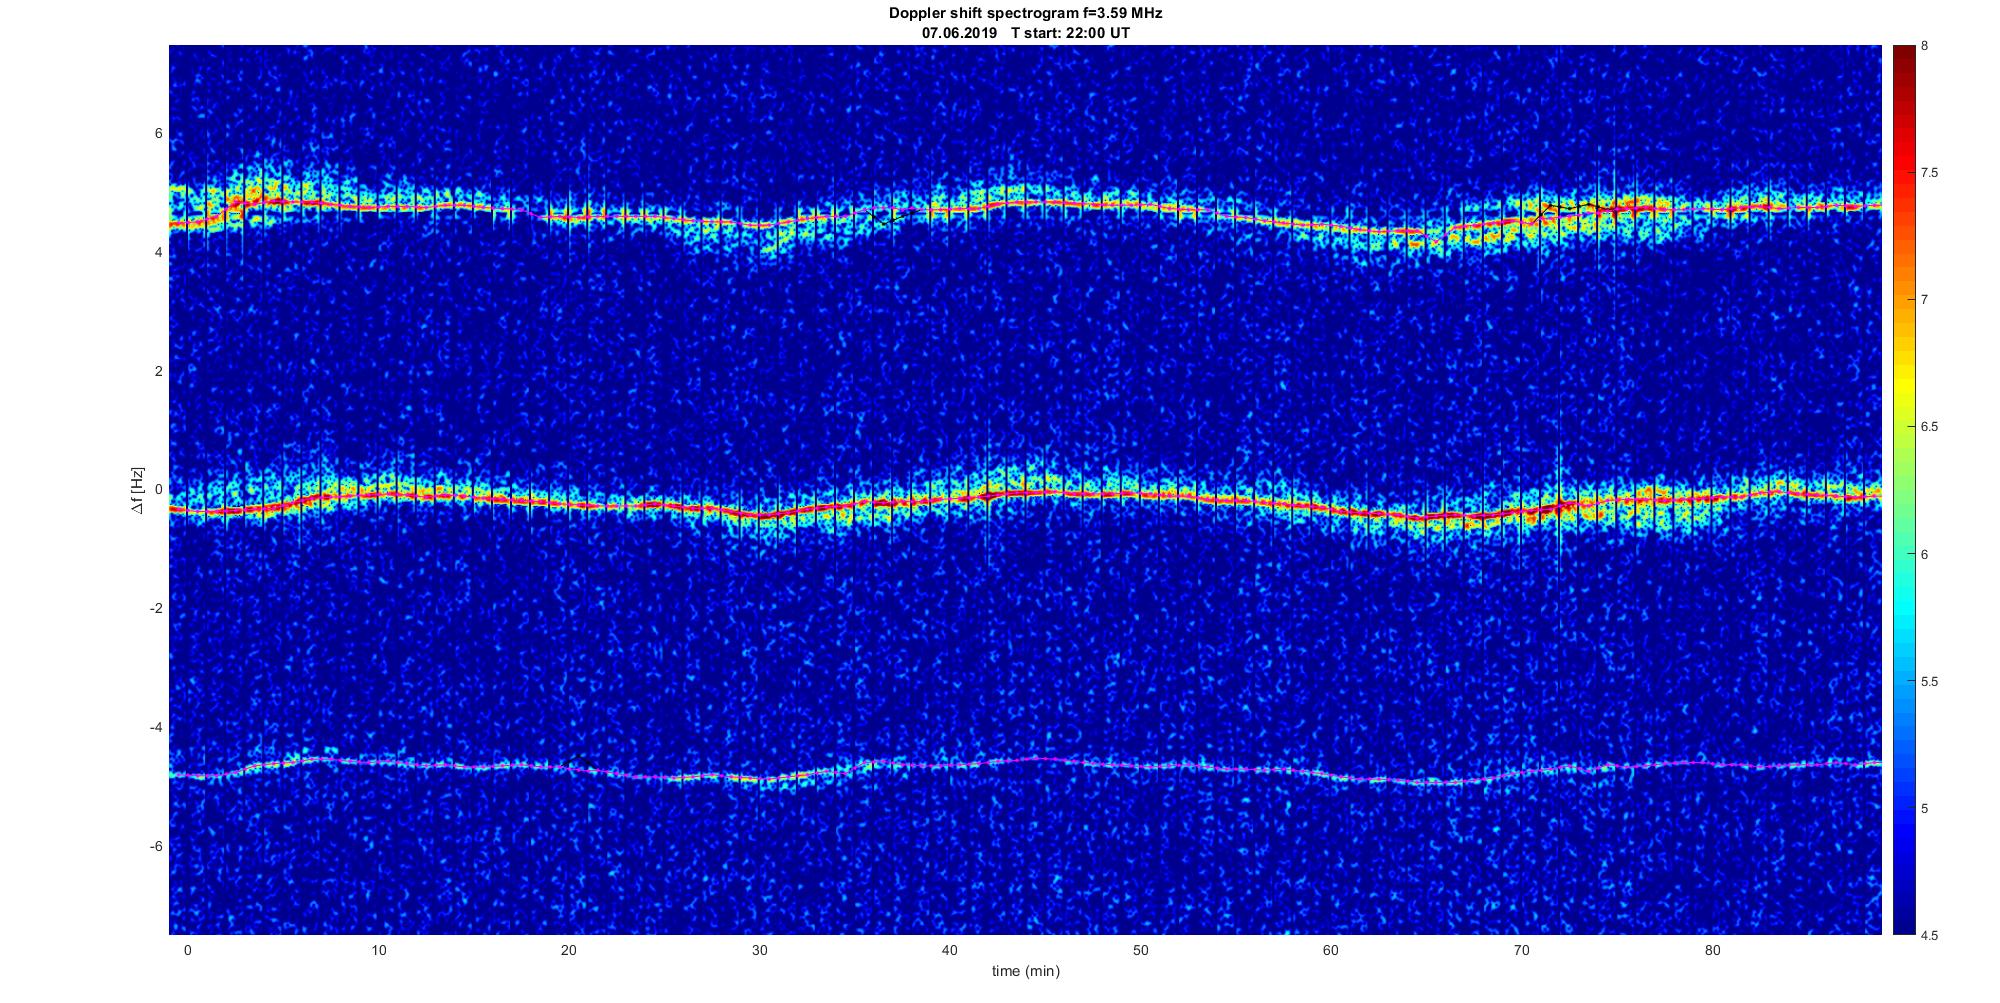Screen dimensions: 2000x1003
Task: Click the middle signal trace near 30 minutes
Action: pyautogui.click(x=760, y=515)
